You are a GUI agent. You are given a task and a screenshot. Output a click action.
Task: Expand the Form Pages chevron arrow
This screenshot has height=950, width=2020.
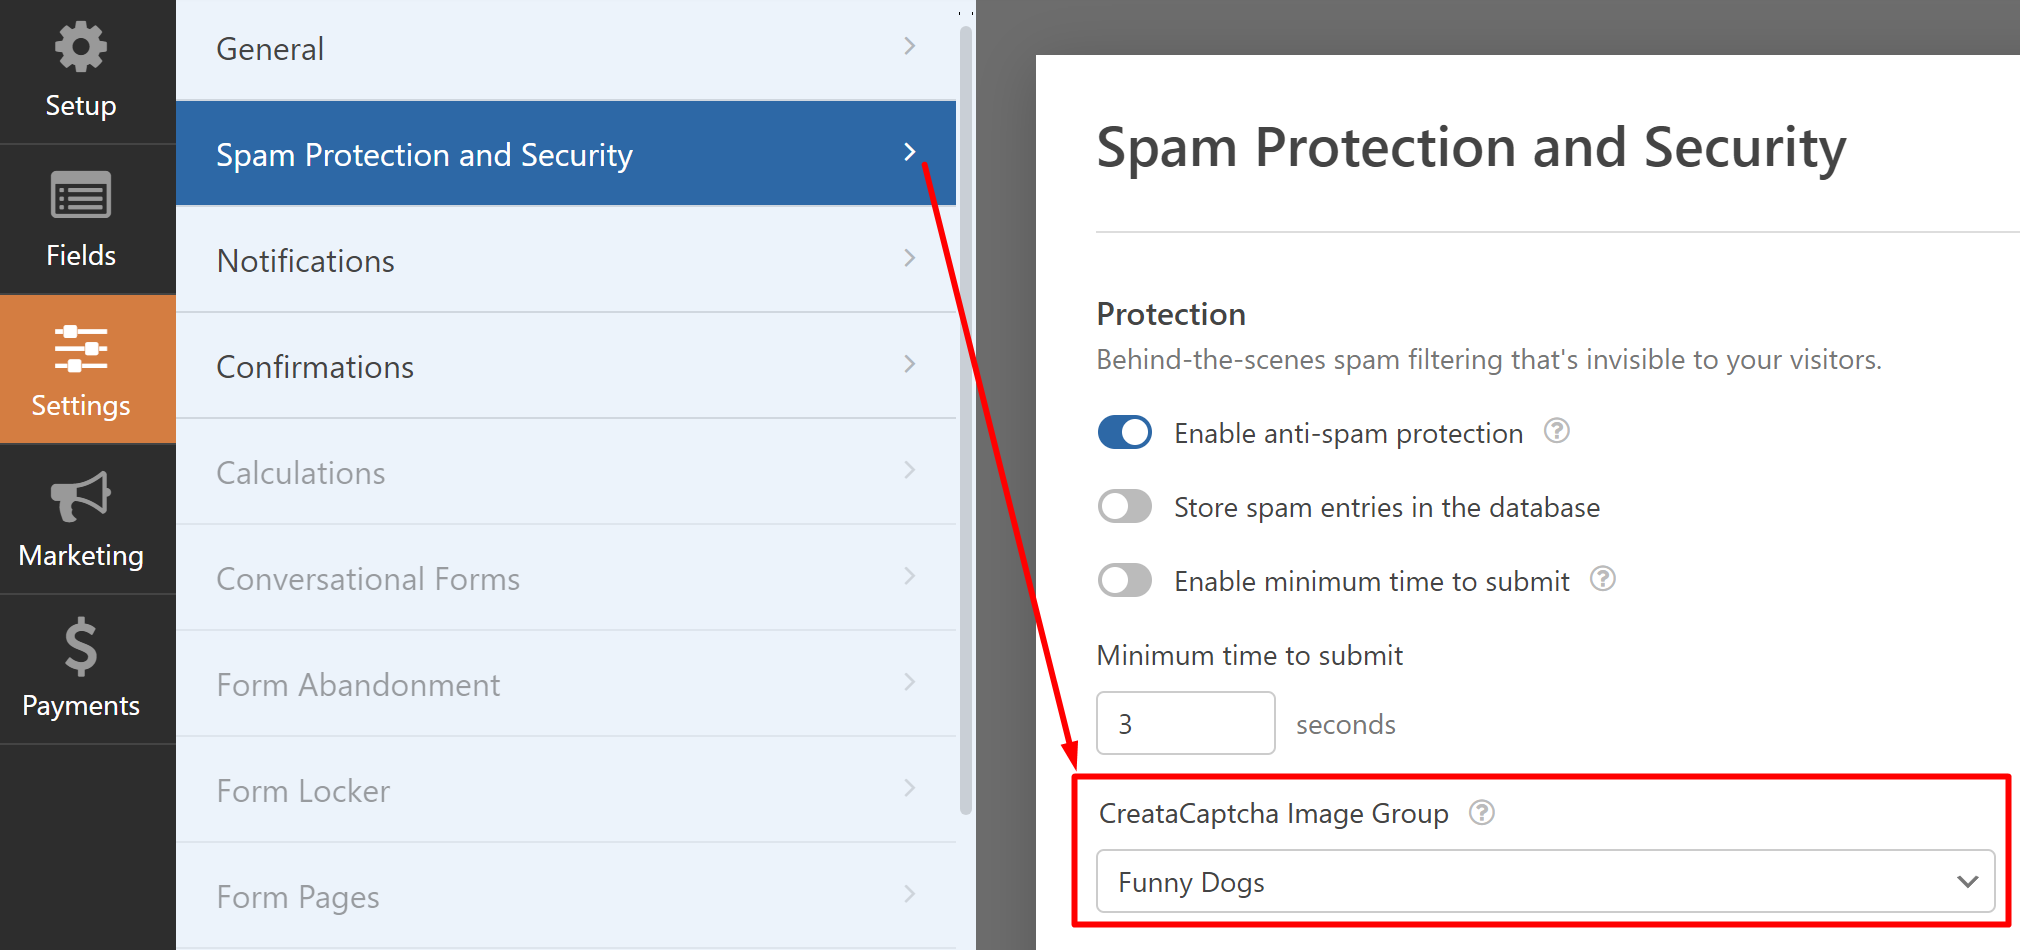click(909, 894)
